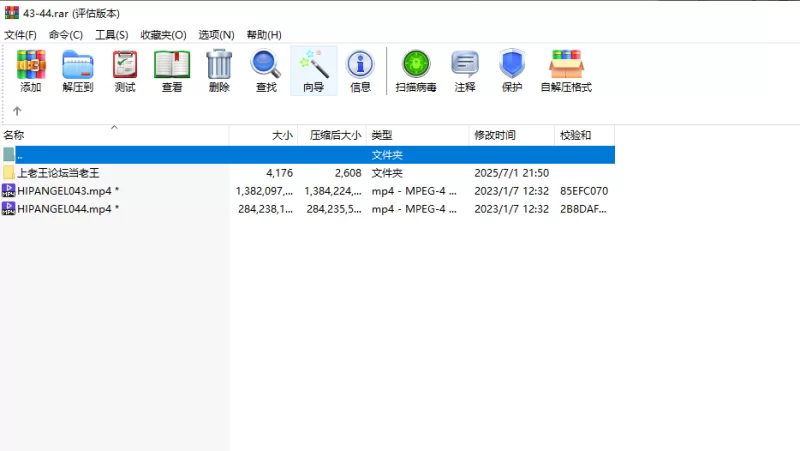Open the 文件(F) menu
This screenshot has width=800, height=451.
(20, 35)
